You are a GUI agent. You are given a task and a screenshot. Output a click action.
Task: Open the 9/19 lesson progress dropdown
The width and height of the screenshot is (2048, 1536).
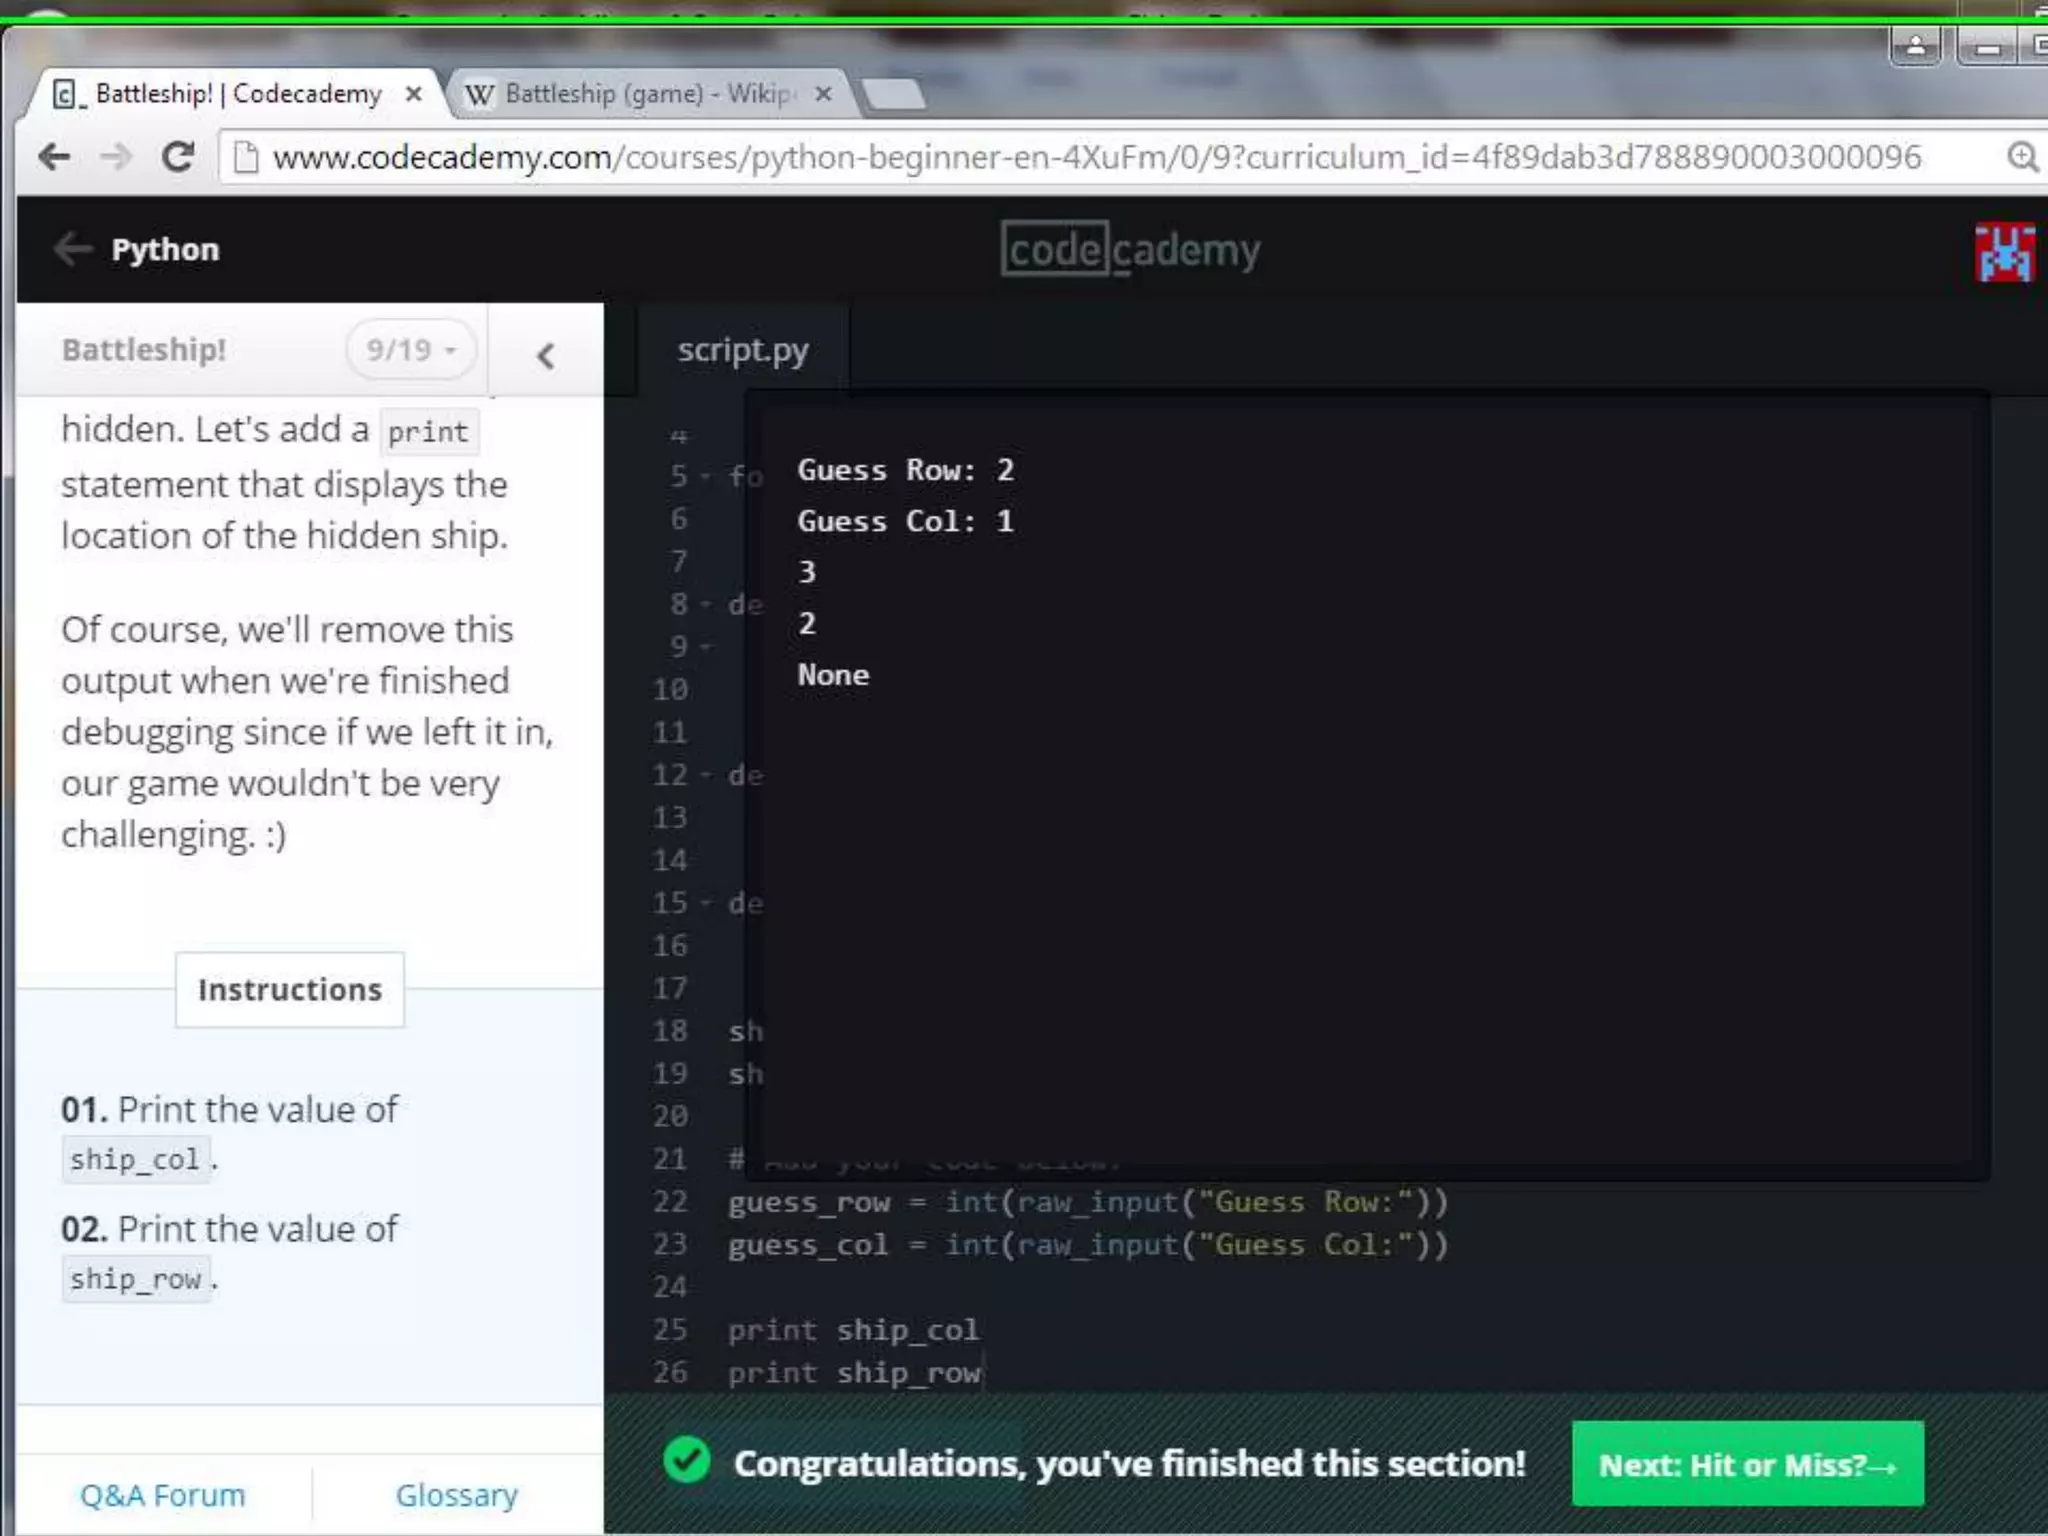tap(411, 350)
